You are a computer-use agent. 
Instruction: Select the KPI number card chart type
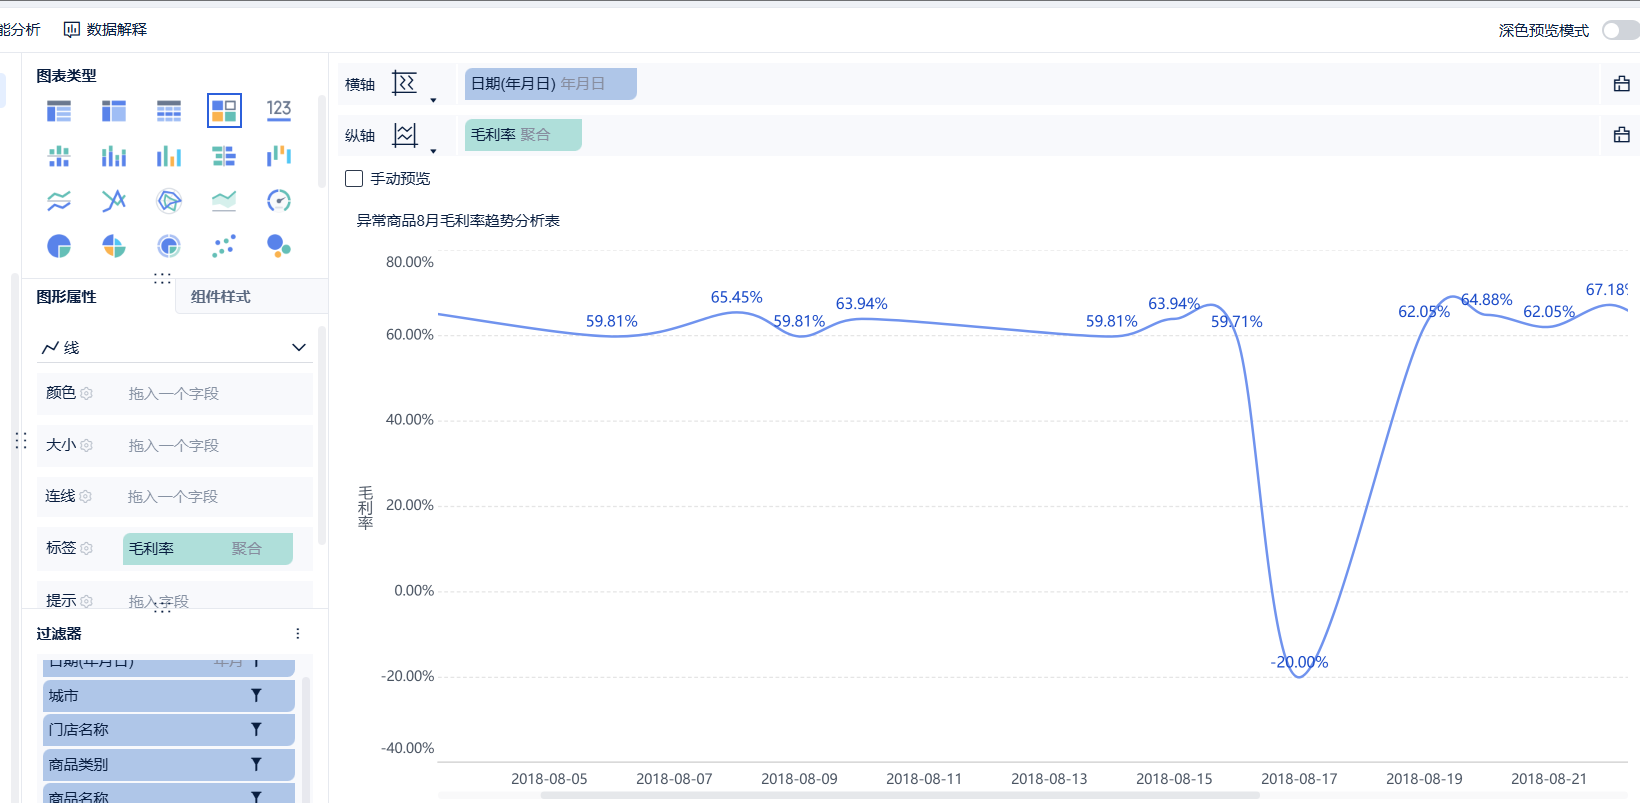279,110
